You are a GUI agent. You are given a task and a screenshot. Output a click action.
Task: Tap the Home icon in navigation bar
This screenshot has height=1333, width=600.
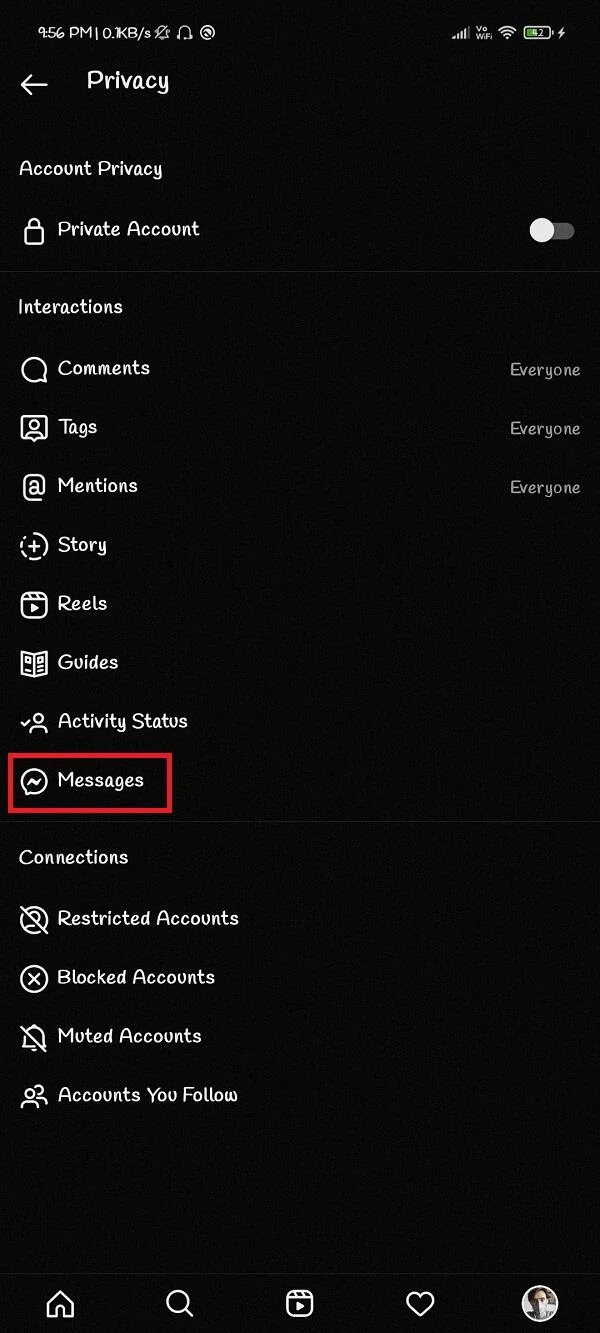click(x=60, y=1303)
